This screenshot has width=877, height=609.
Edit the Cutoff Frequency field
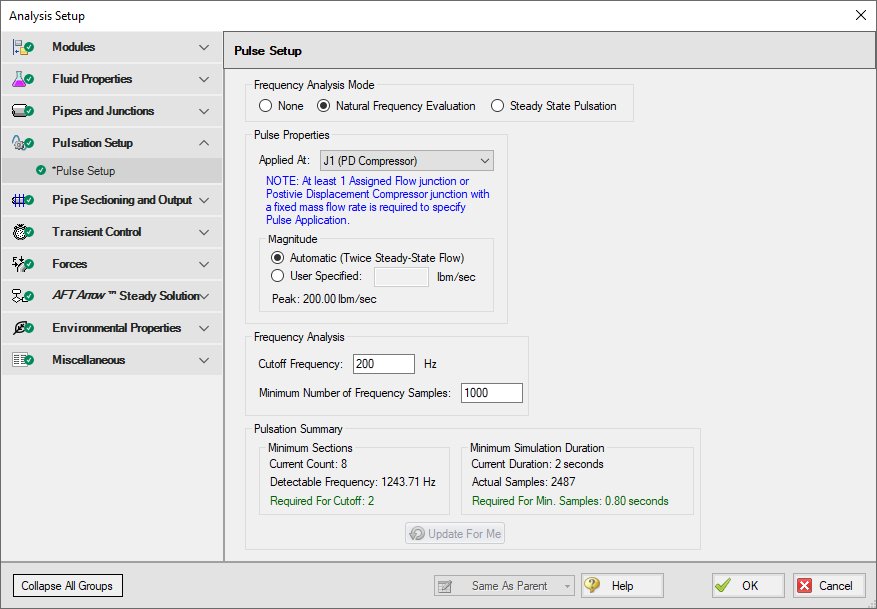383,363
